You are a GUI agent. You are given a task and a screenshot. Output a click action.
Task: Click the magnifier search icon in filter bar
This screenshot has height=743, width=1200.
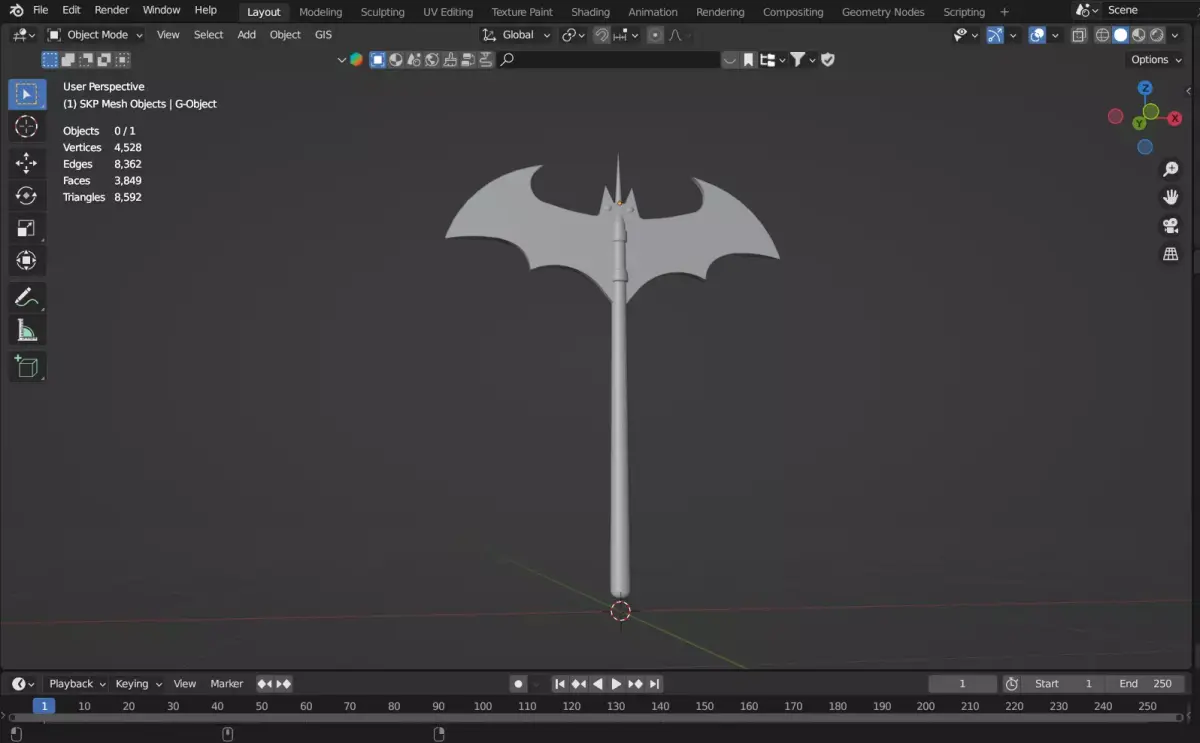click(507, 60)
